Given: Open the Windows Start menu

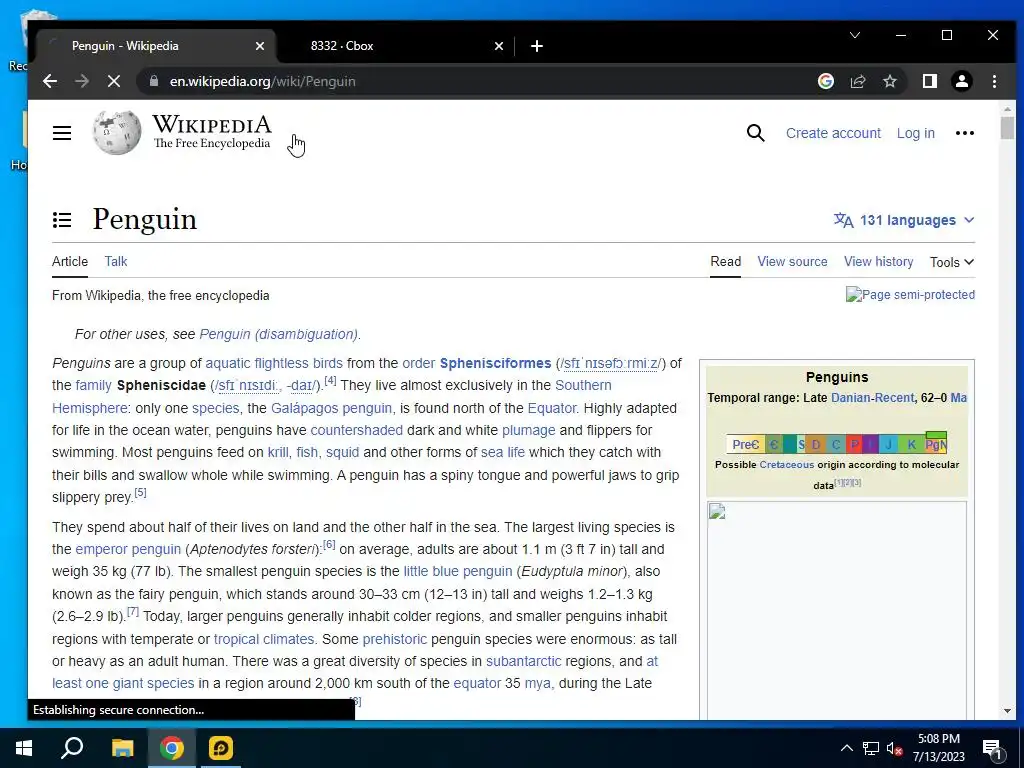Looking at the screenshot, I should pyautogui.click(x=24, y=748).
